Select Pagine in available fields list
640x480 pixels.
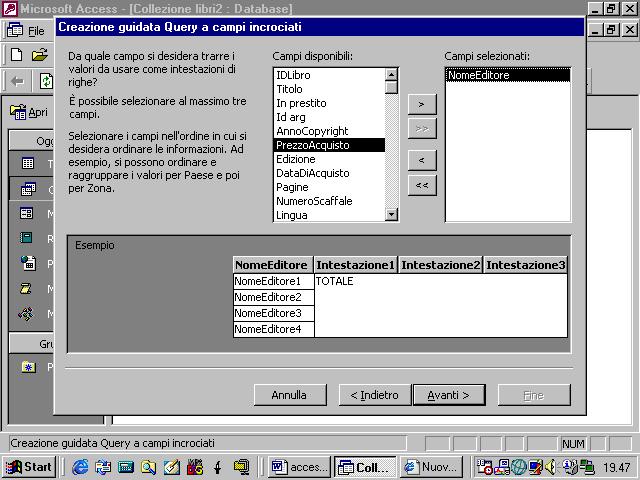pos(329,187)
